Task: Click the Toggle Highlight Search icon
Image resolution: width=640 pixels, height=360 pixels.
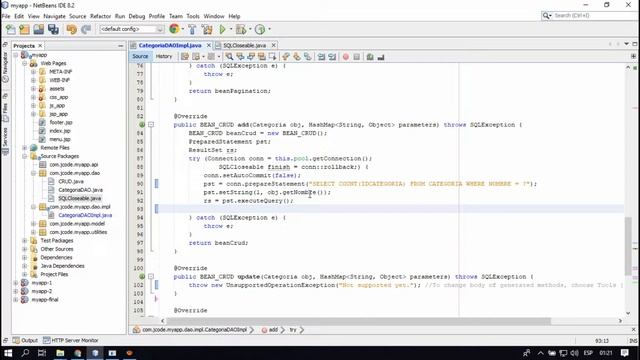Action: 262,57
